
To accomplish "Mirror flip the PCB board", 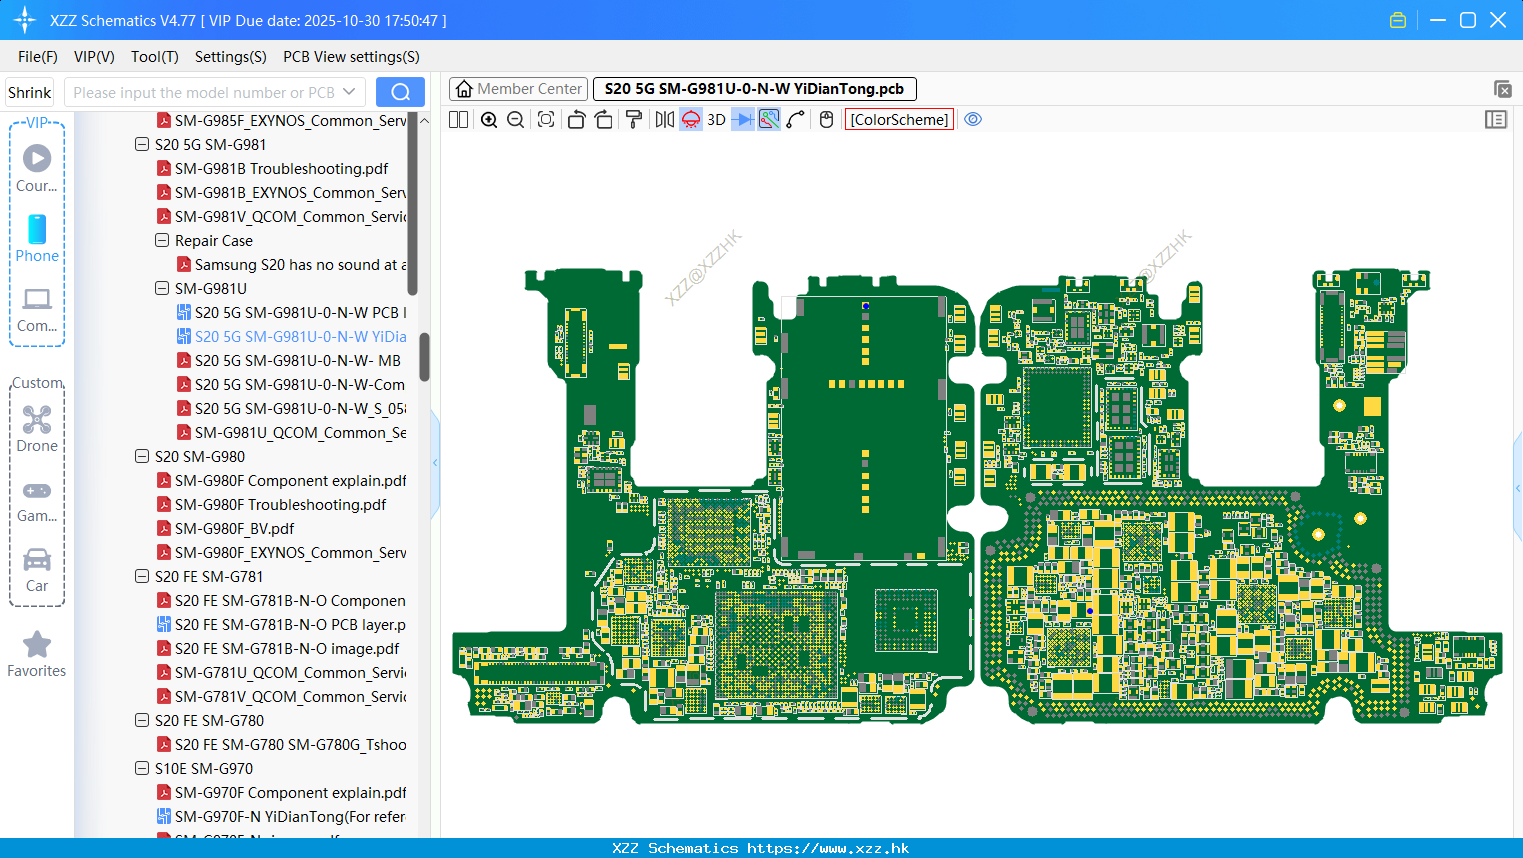I will pyautogui.click(x=665, y=120).
